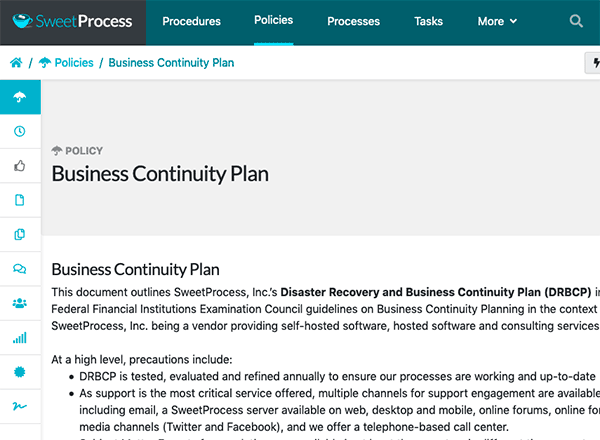Image resolution: width=600 pixels, height=440 pixels.
Task: Click the SweetProcess logo
Action: tap(72, 21)
